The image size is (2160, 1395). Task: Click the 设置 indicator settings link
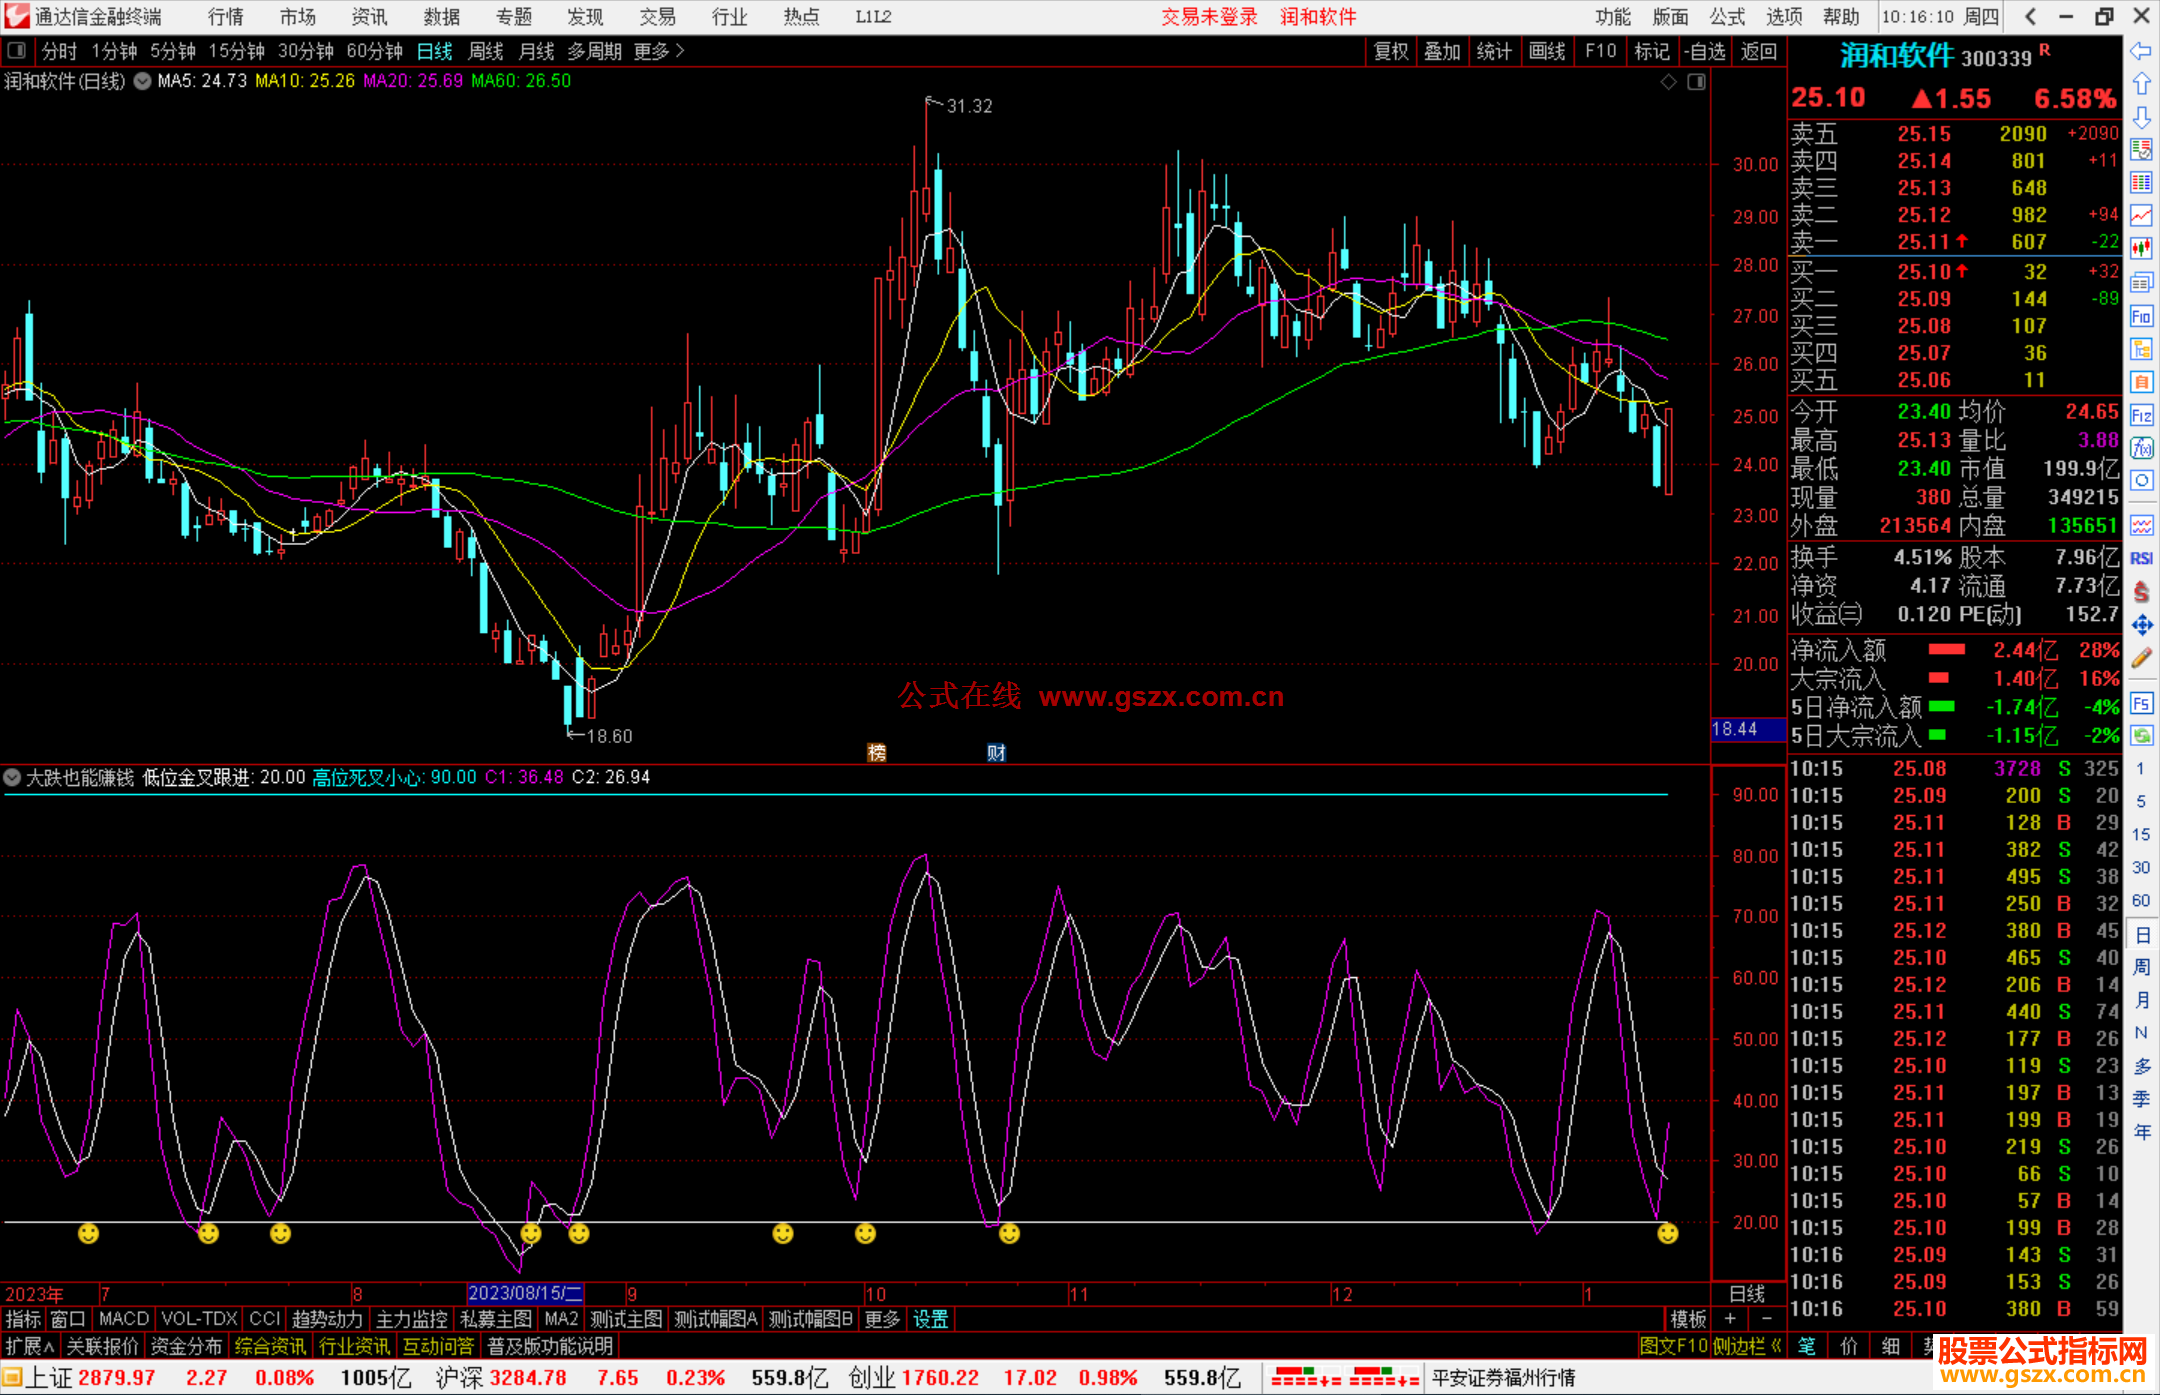click(x=930, y=1319)
